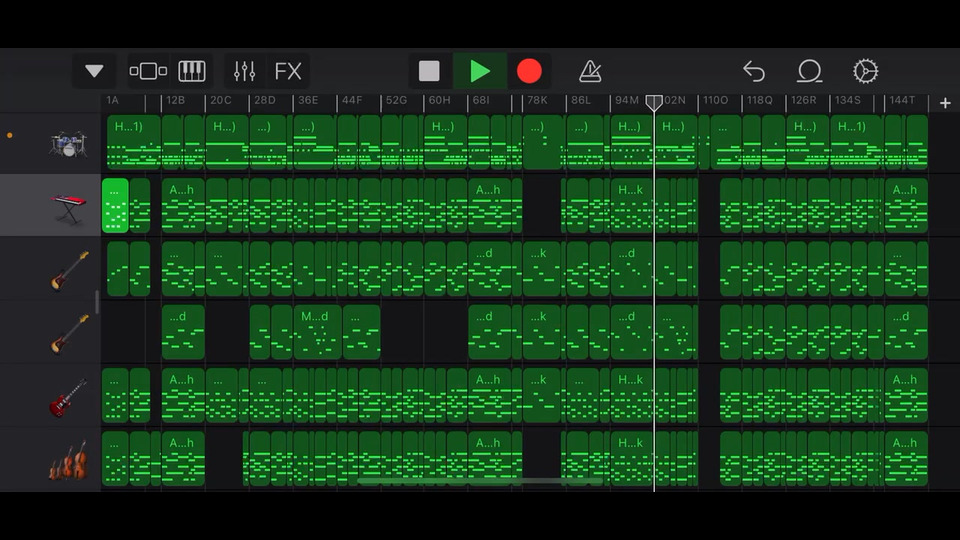
Task: Select the last A...h region on keyboard track
Action: point(906,206)
